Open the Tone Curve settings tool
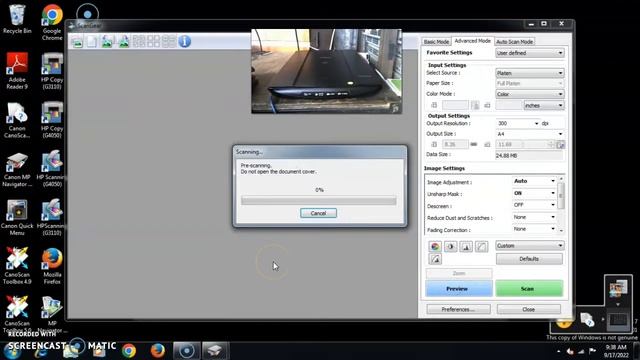This screenshot has width=640, height=360. click(482, 246)
